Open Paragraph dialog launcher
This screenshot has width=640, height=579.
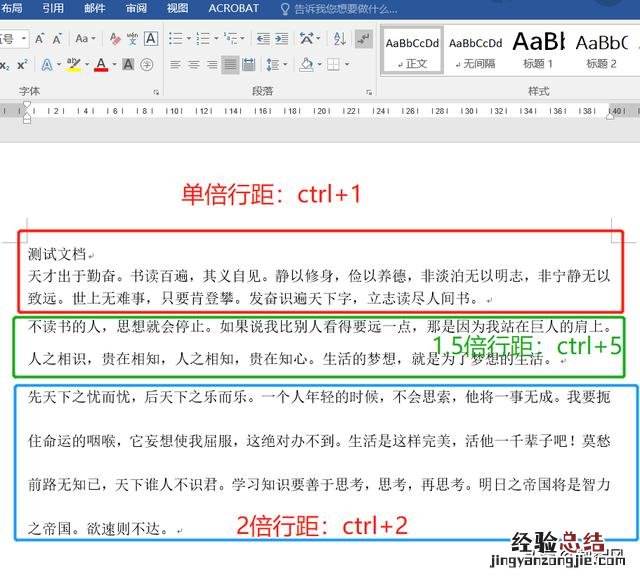369,92
